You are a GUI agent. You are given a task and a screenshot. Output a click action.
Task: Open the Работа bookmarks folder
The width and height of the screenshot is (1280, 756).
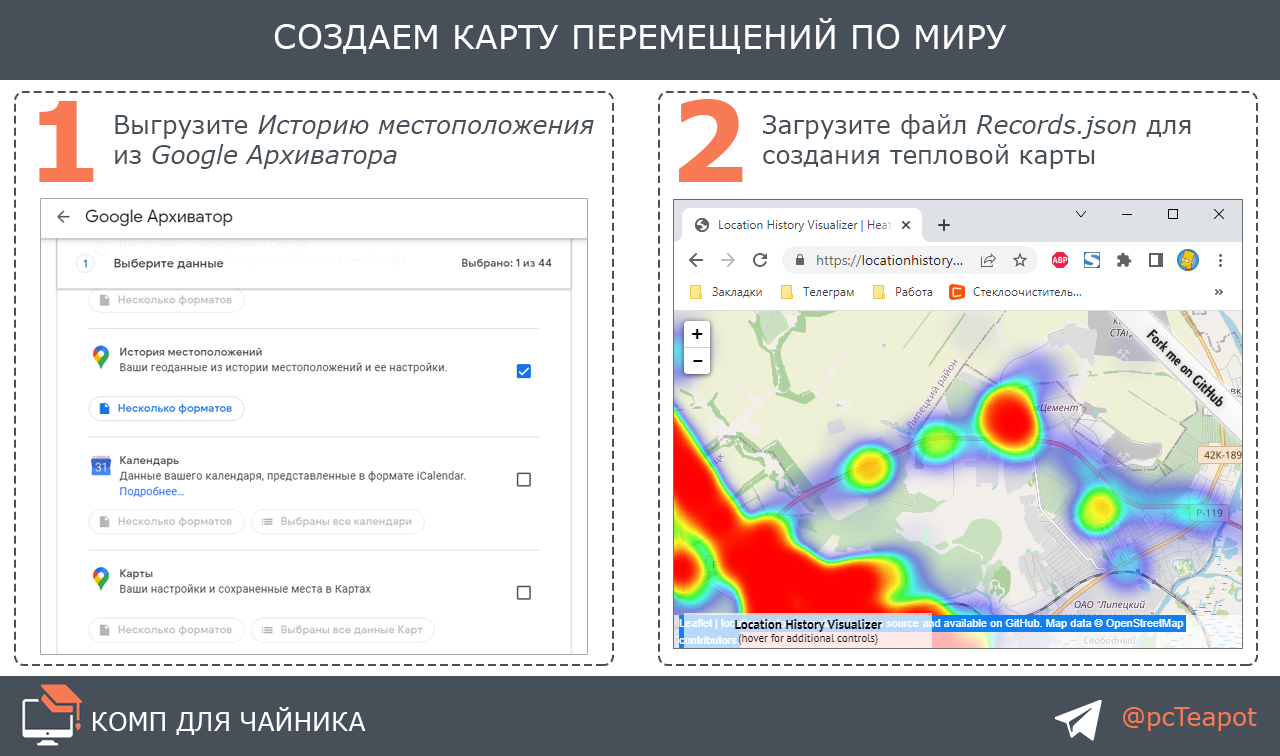pos(903,292)
